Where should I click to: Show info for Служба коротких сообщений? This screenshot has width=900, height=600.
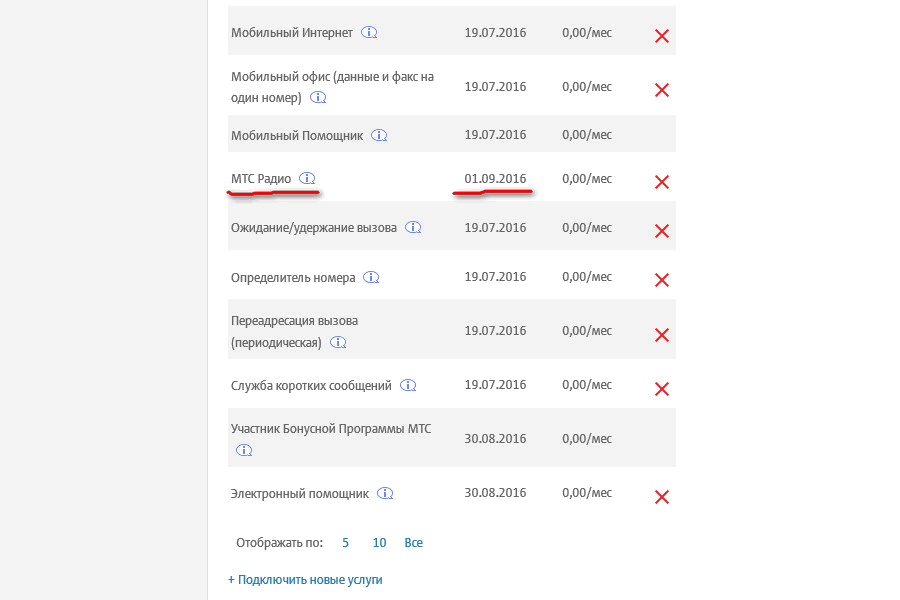409,385
